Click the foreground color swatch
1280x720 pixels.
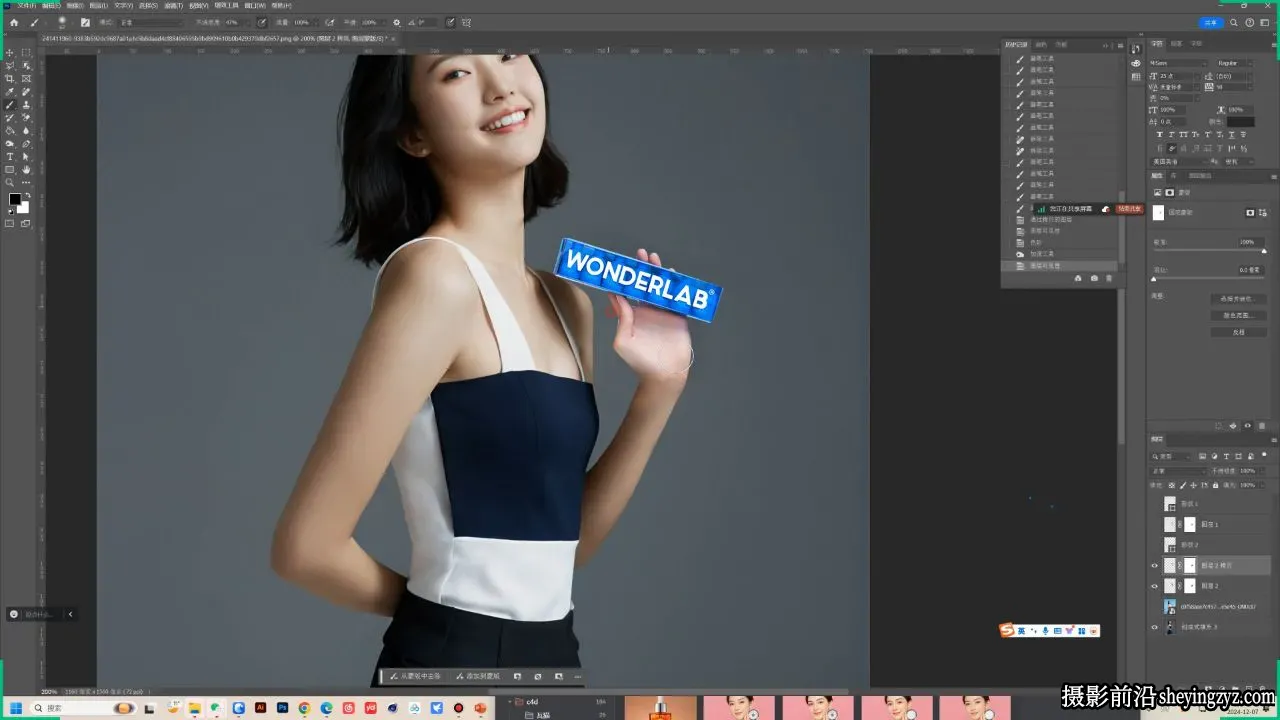click(15, 200)
